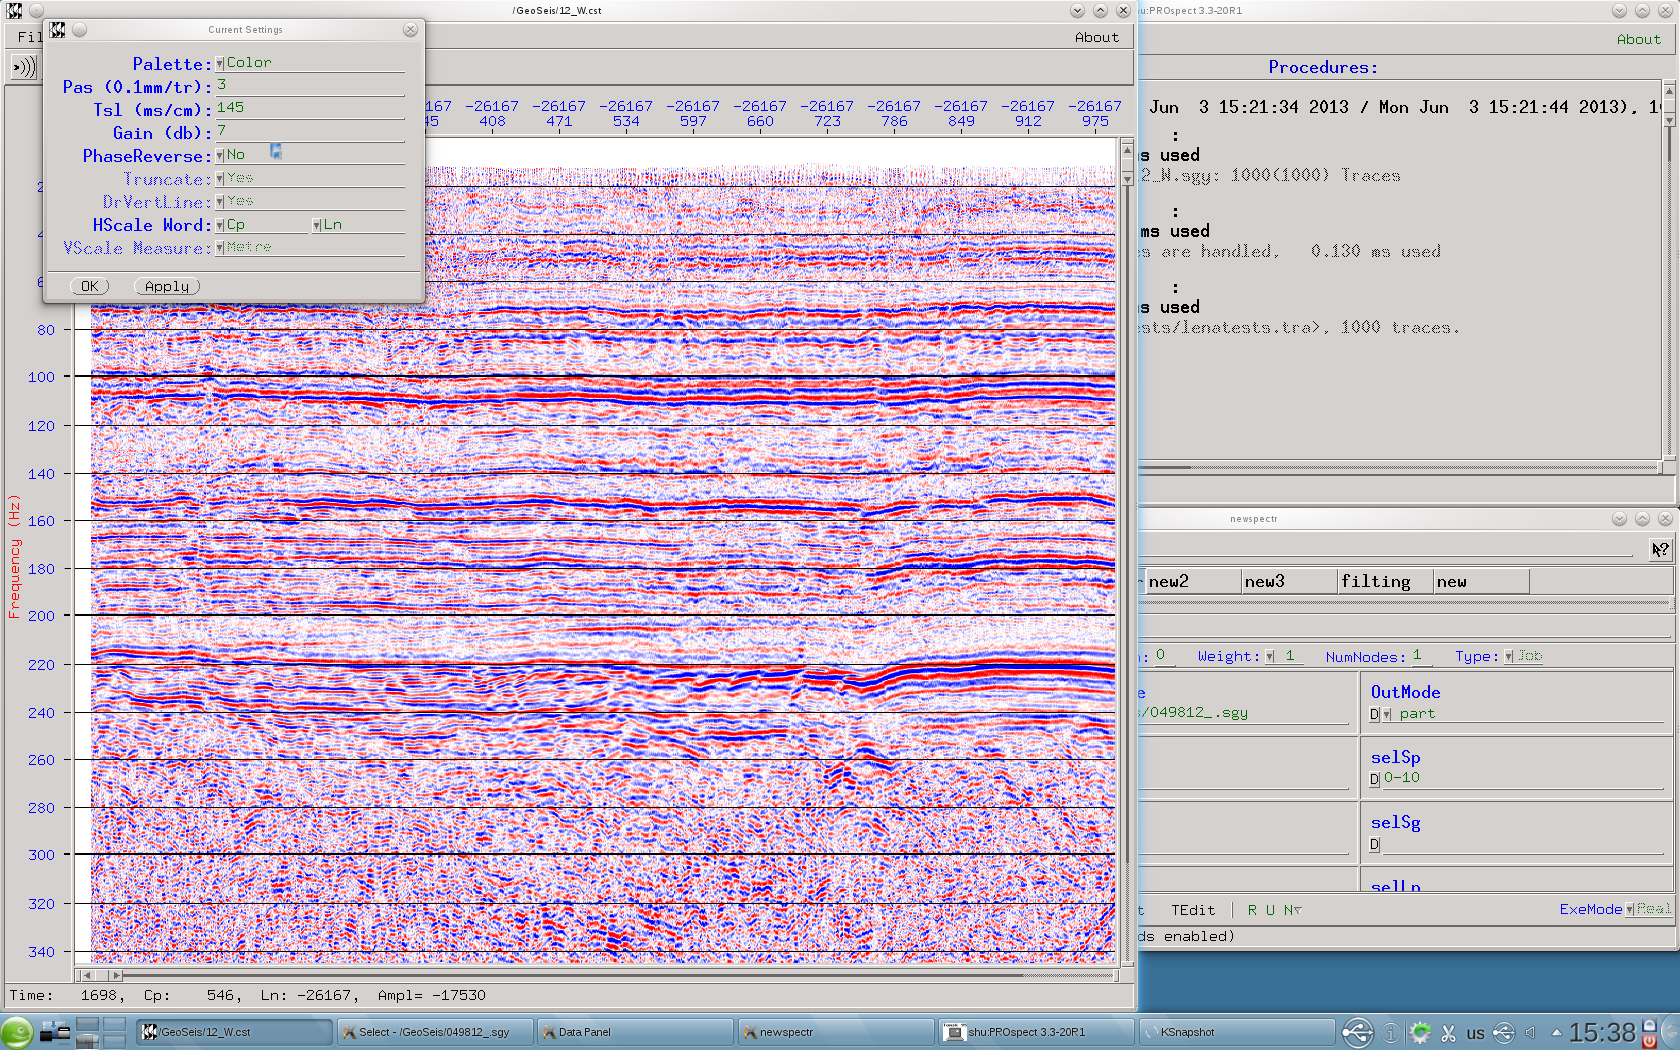
Task: Click the scissors clipboard tray icon
Action: pyautogui.click(x=1448, y=1033)
